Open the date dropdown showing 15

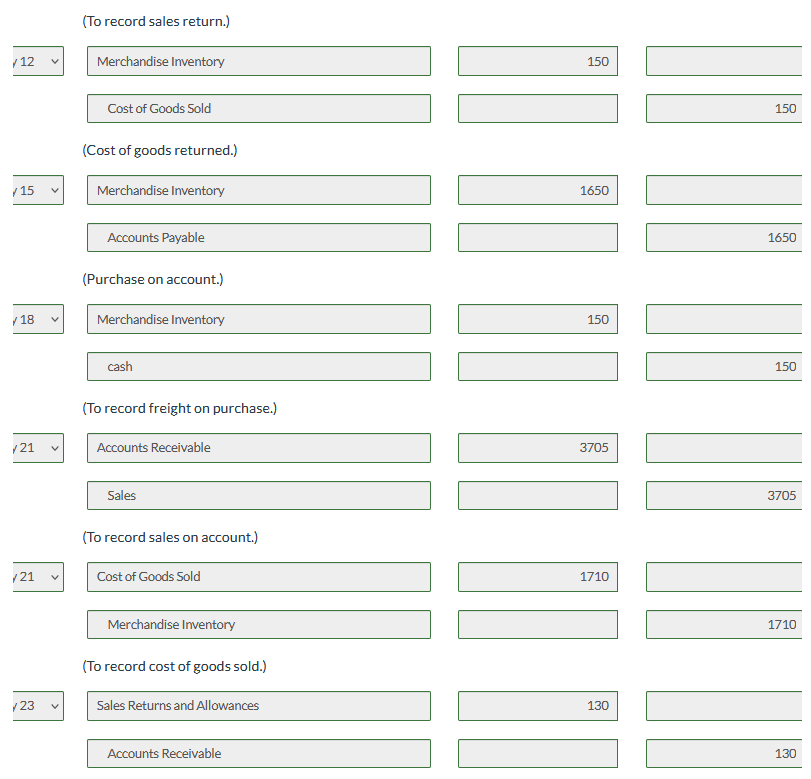click(x=36, y=190)
